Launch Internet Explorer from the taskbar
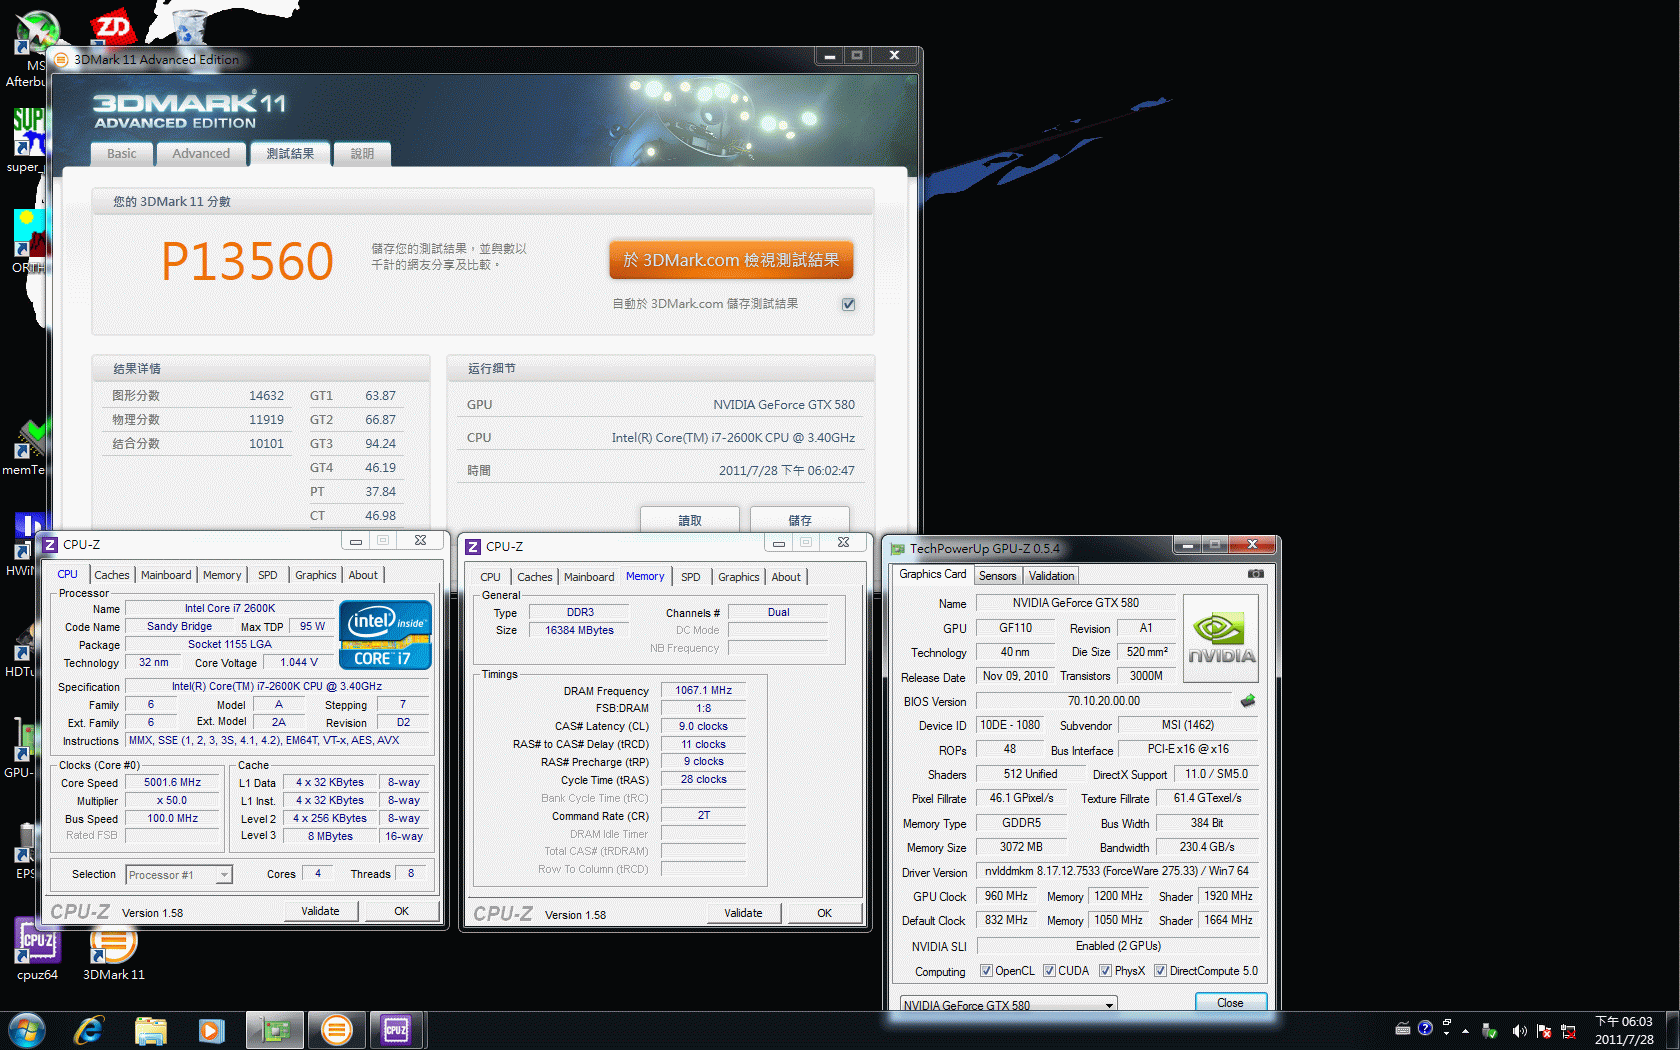This screenshot has height=1050, width=1680. pyautogui.click(x=89, y=1030)
